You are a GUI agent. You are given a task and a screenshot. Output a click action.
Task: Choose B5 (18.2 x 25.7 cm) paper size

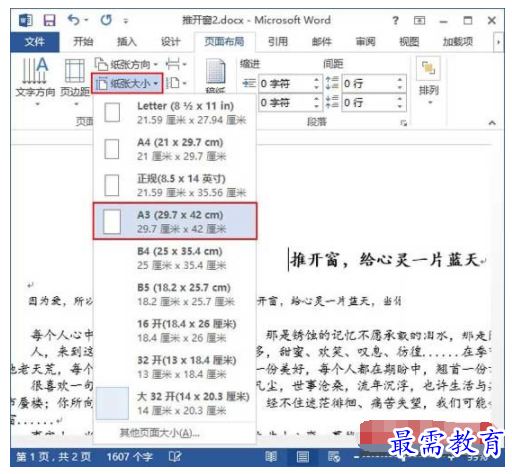(x=175, y=294)
